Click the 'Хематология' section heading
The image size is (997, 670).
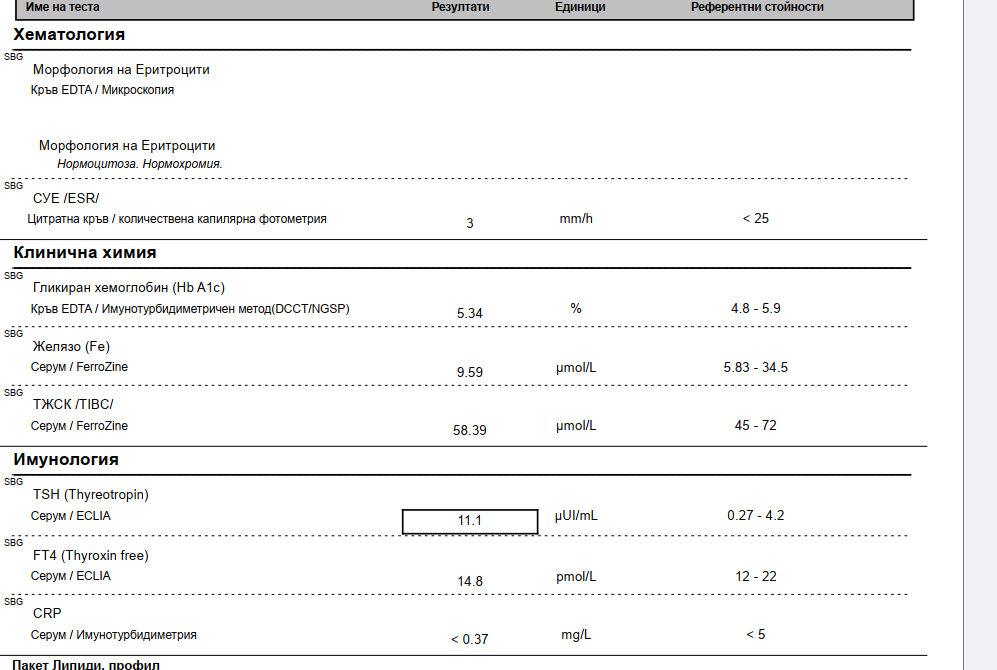(69, 35)
